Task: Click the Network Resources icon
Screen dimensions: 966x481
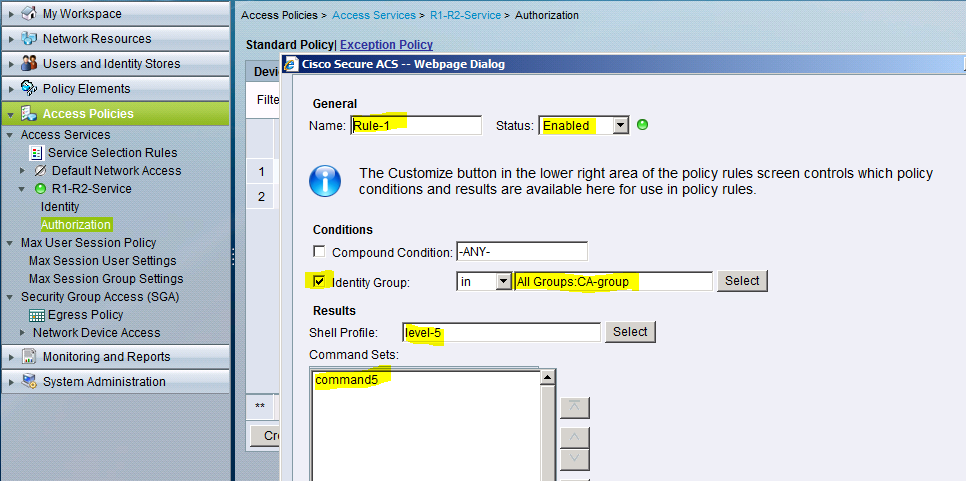Action: coord(29,38)
